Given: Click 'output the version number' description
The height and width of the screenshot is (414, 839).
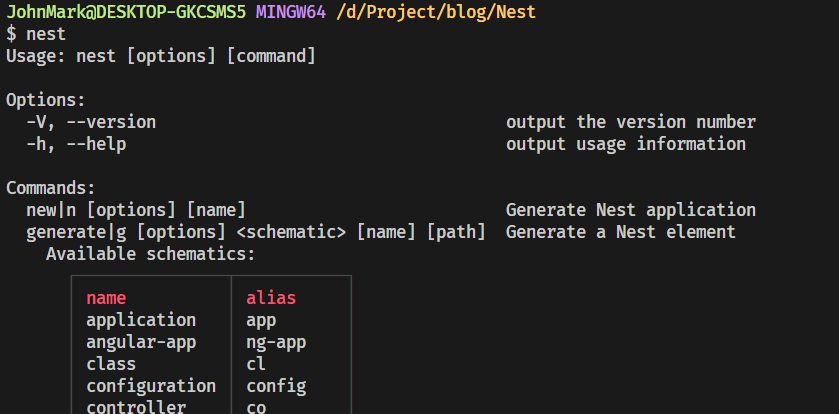Looking at the screenshot, I should click(x=631, y=122).
